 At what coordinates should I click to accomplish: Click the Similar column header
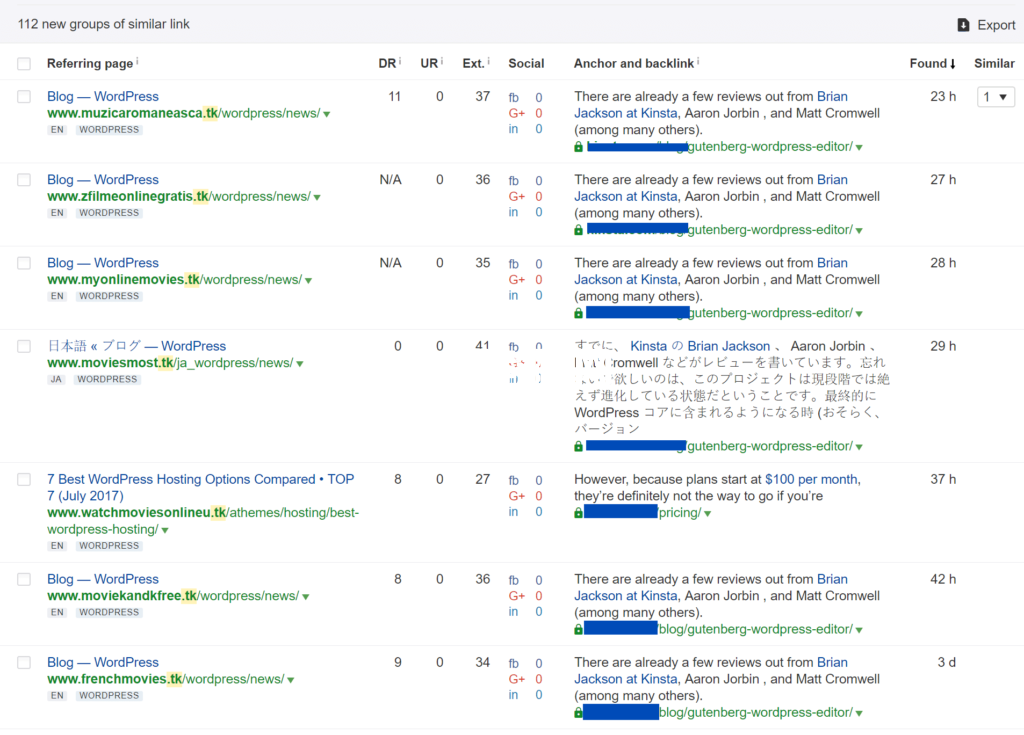click(x=994, y=63)
